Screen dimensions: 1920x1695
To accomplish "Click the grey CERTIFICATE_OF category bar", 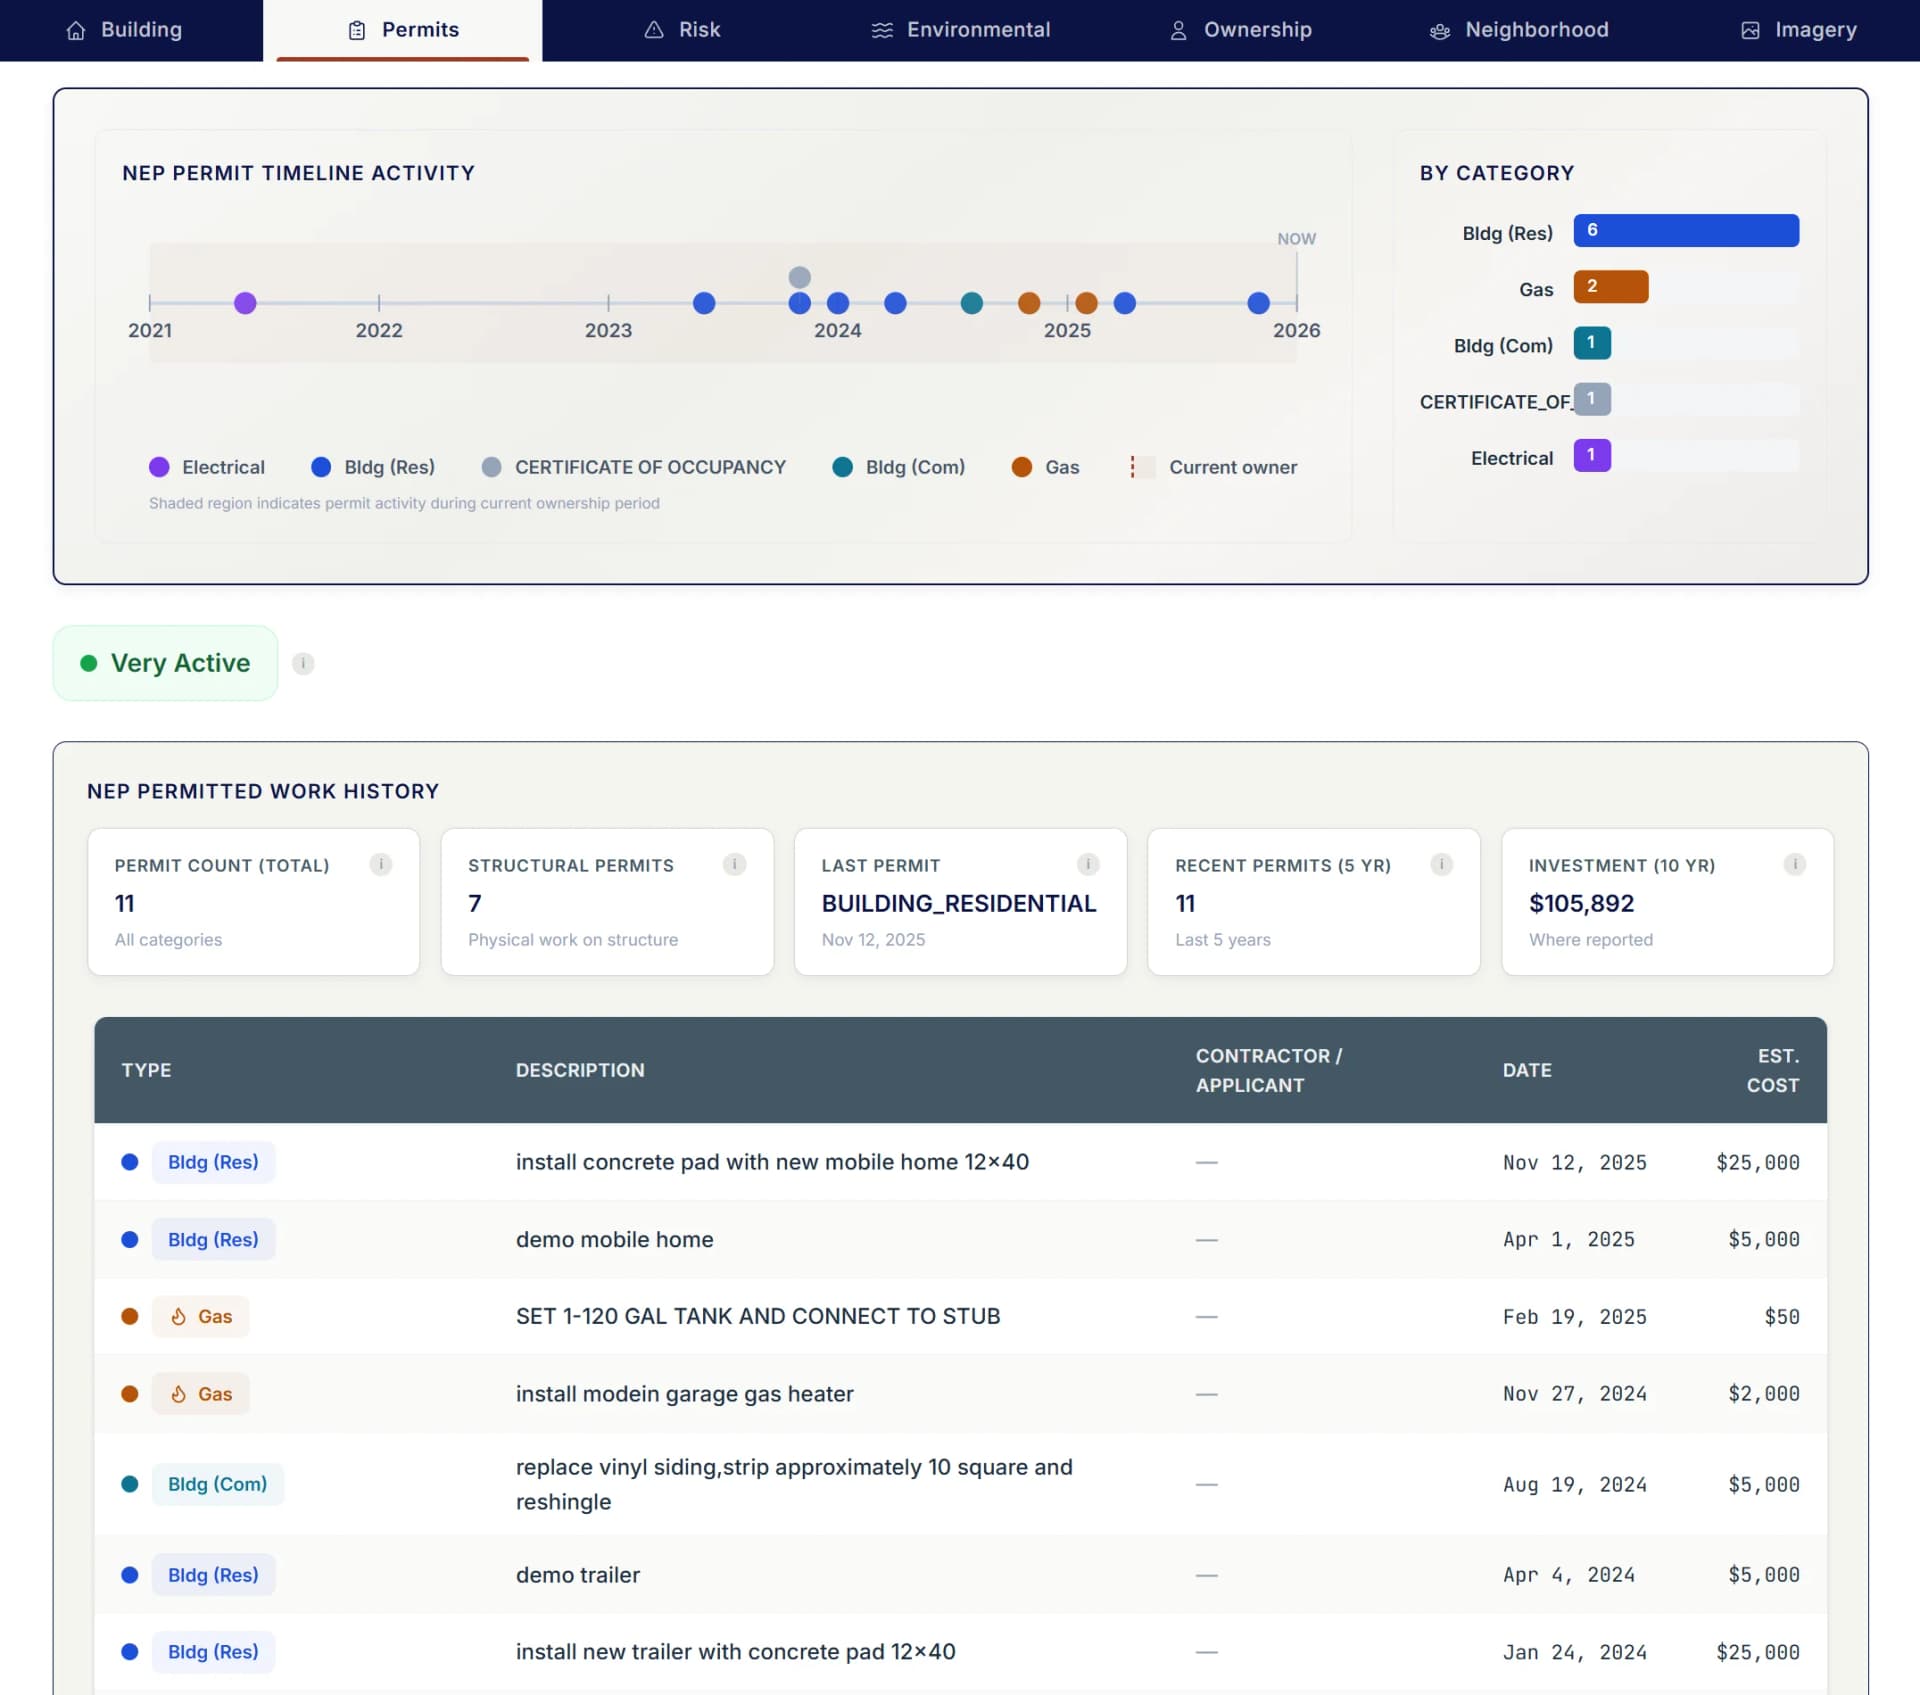I will [x=1592, y=399].
